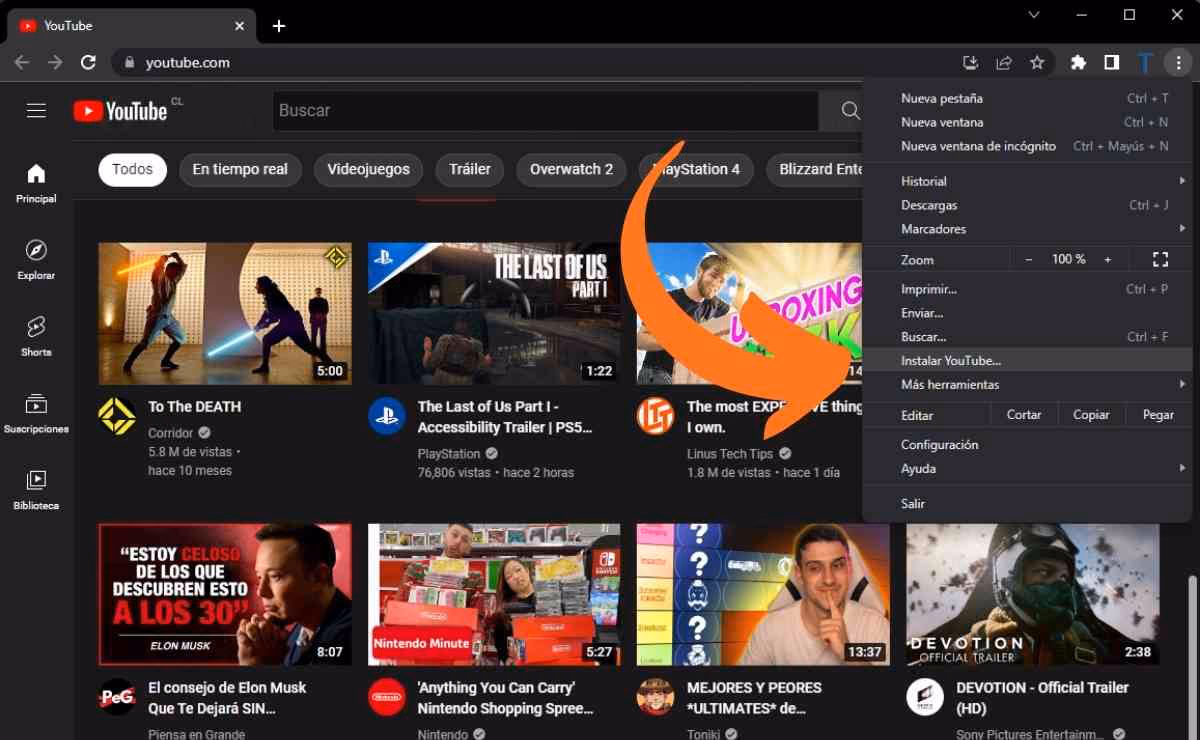Click the share page icon in address bar
Image resolution: width=1200 pixels, height=740 pixels.
[x=1003, y=63]
